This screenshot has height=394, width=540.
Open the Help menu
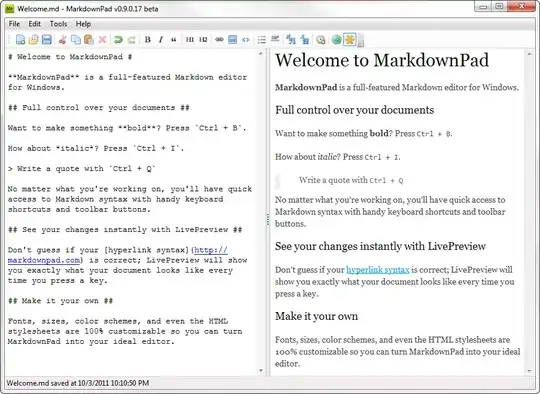pos(83,24)
